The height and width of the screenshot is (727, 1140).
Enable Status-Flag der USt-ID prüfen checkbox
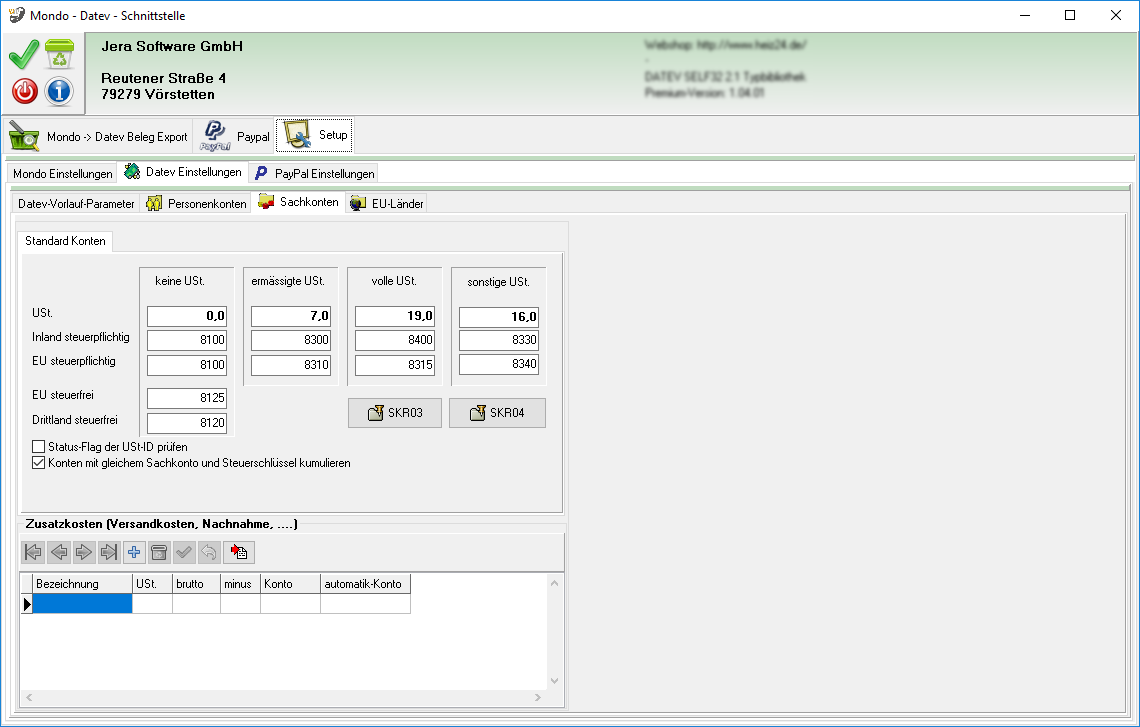pos(39,447)
